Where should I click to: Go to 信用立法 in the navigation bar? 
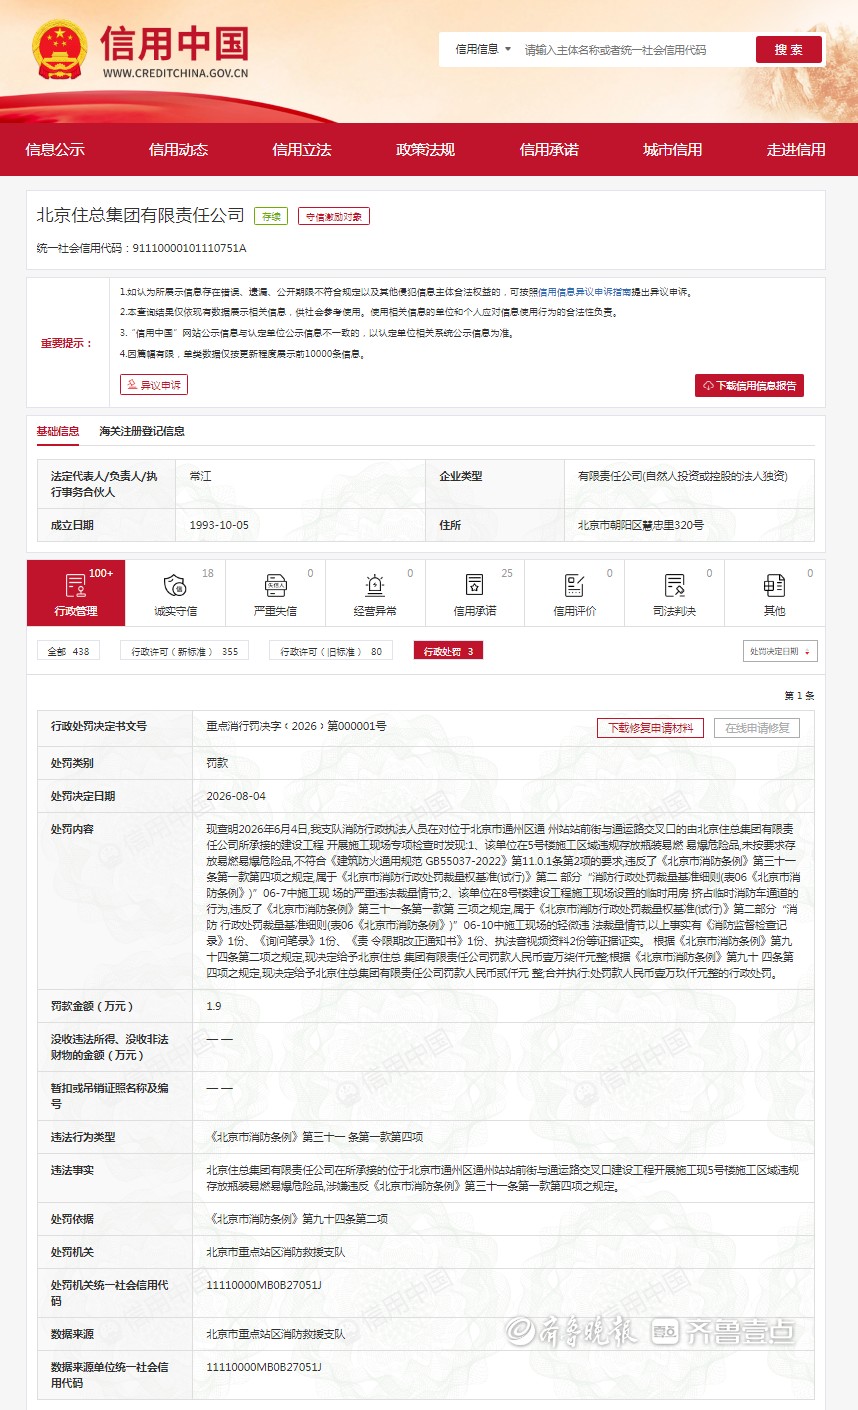pos(302,150)
